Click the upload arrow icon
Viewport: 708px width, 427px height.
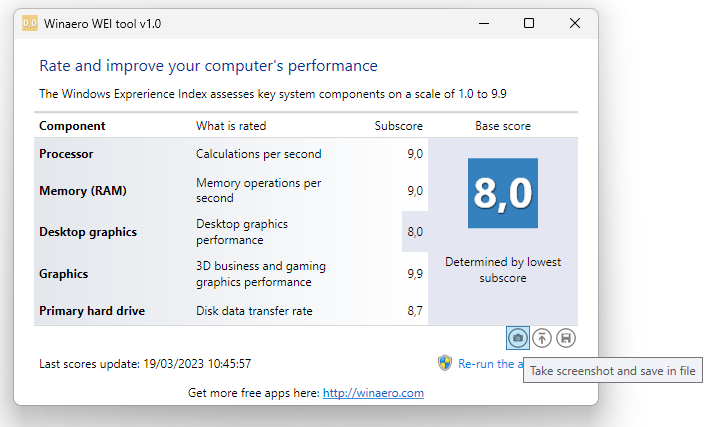tap(542, 338)
